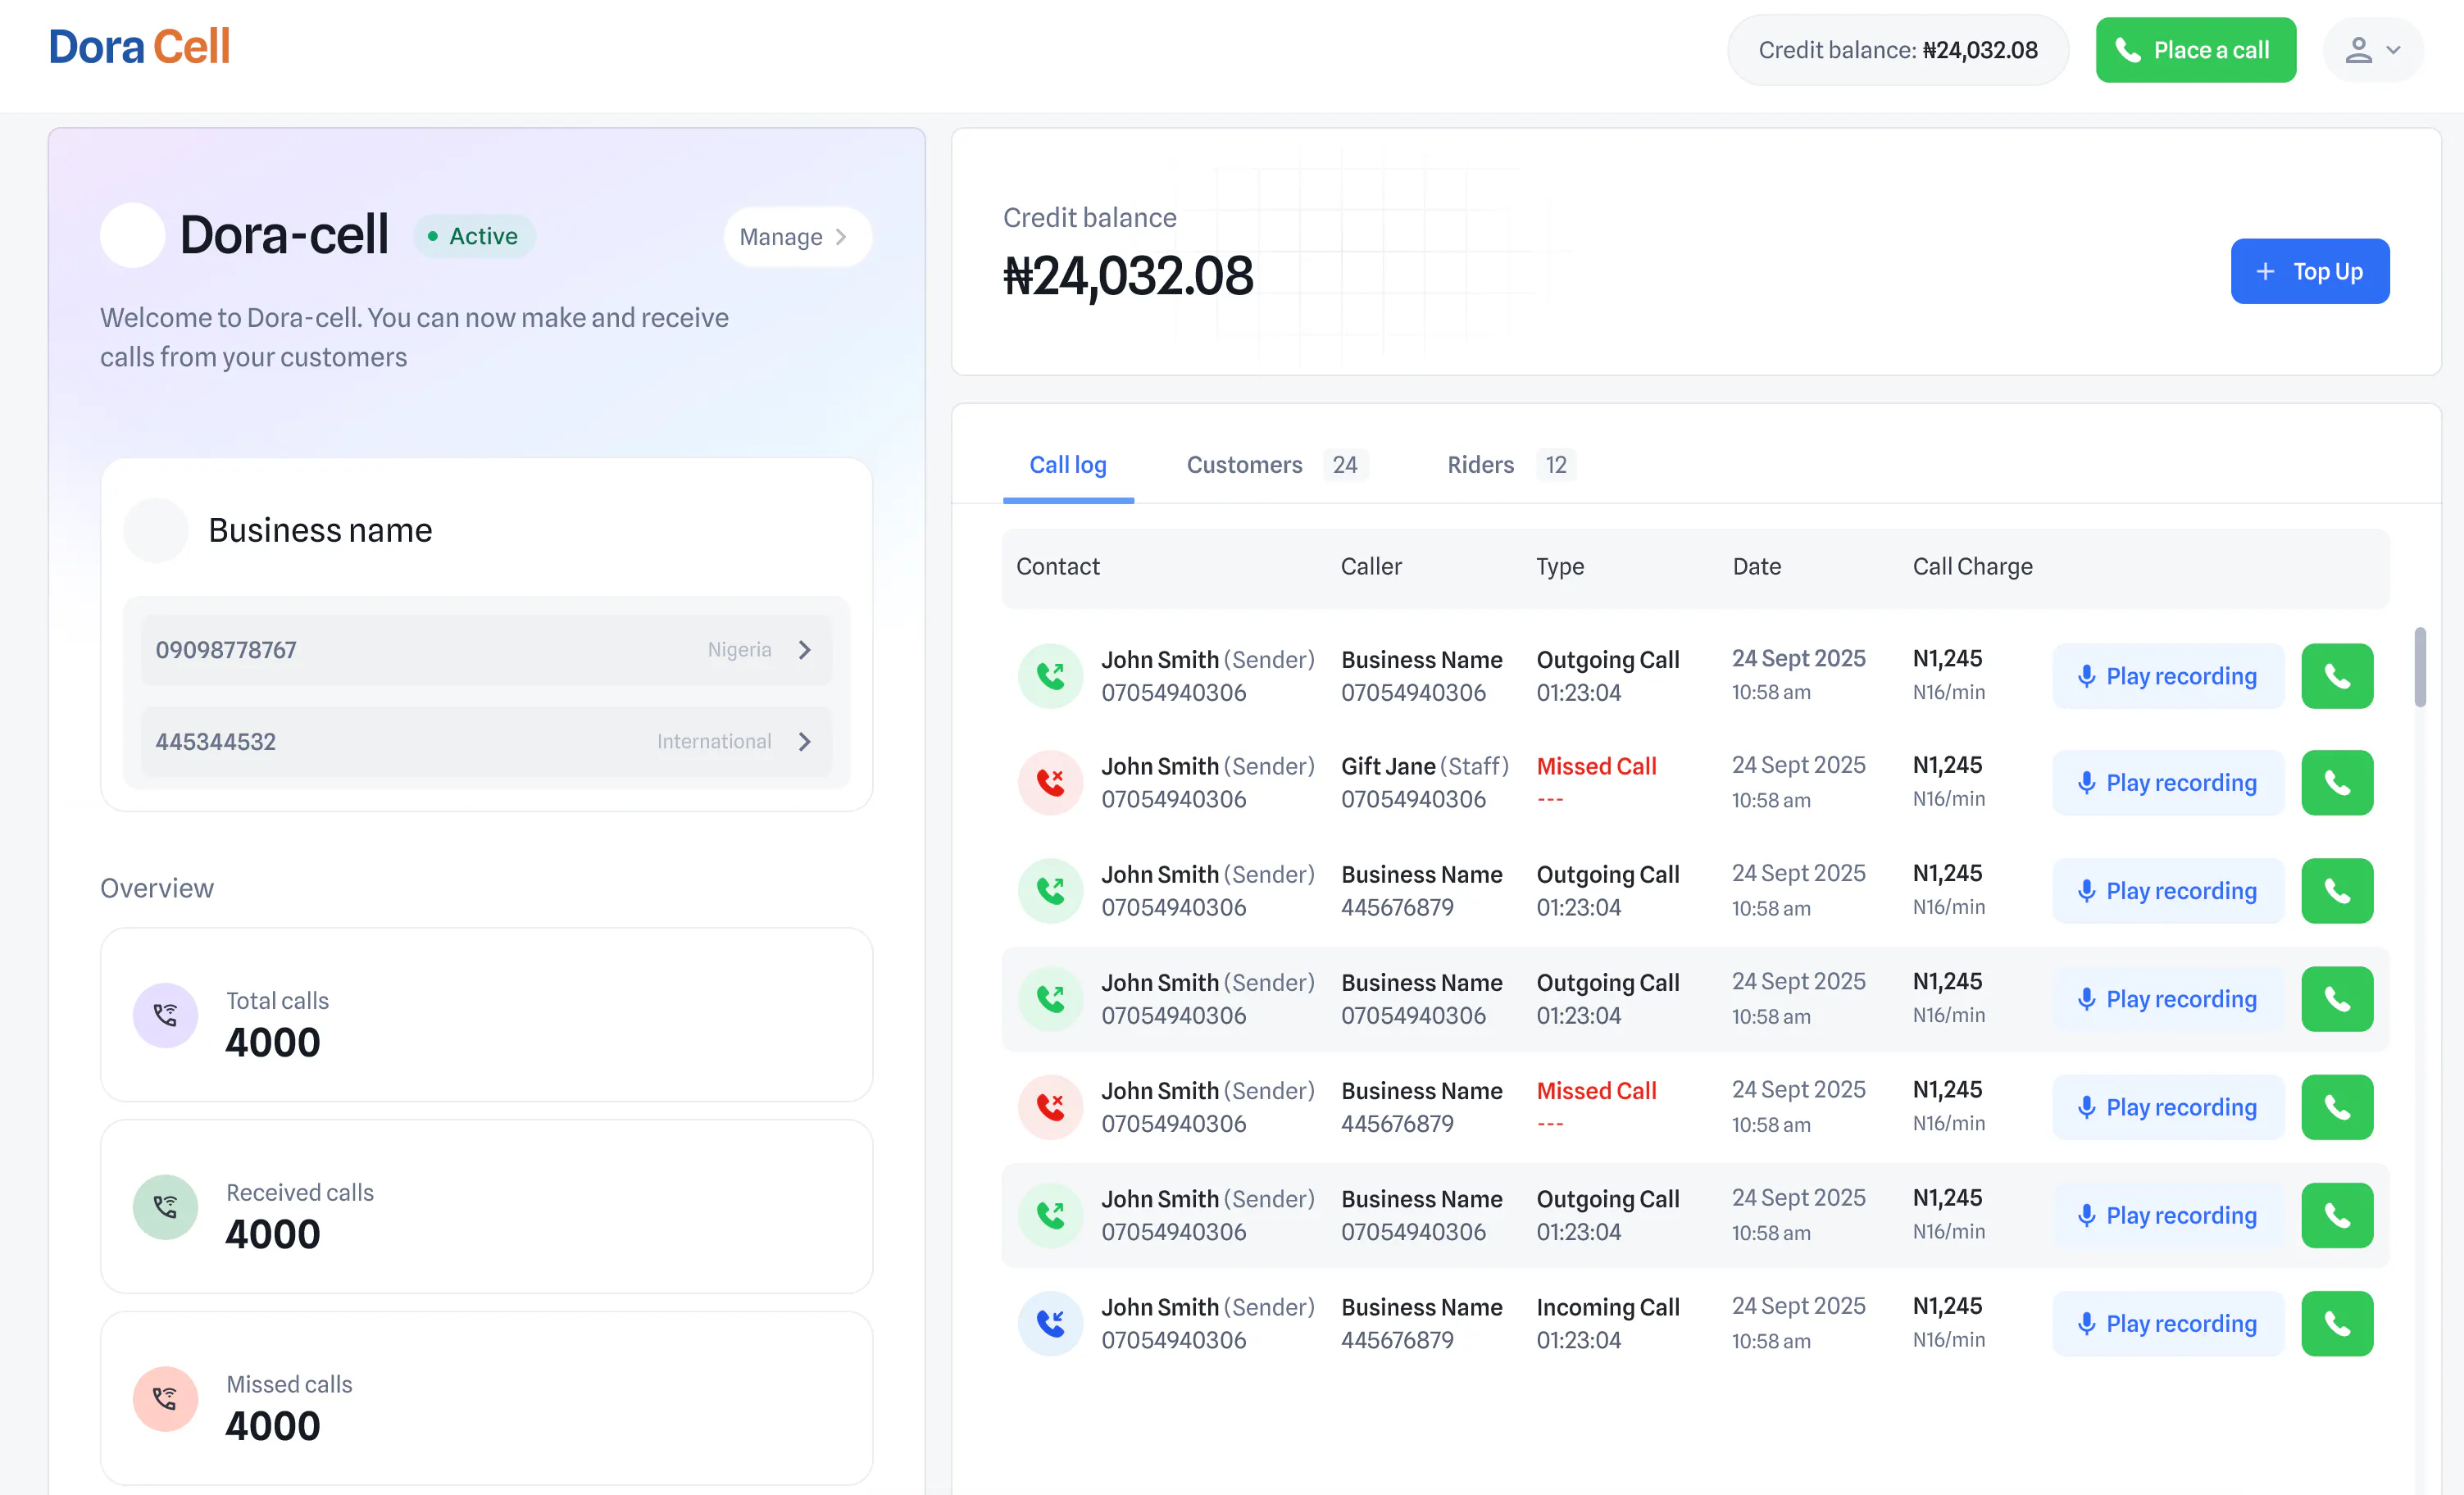This screenshot has height=1495, width=2464.
Task: Click the Missed calls phone icon
Action: [165, 1399]
